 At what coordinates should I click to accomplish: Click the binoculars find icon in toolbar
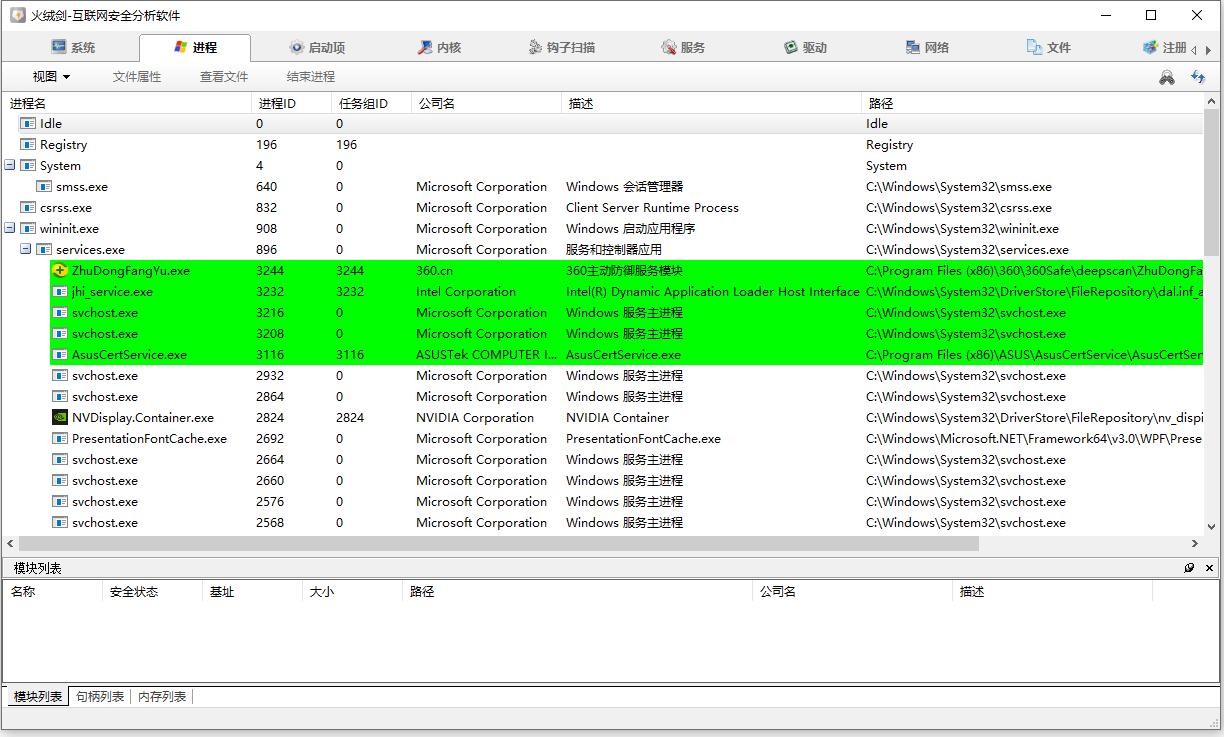pyautogui.click(x=1166, y=77)
